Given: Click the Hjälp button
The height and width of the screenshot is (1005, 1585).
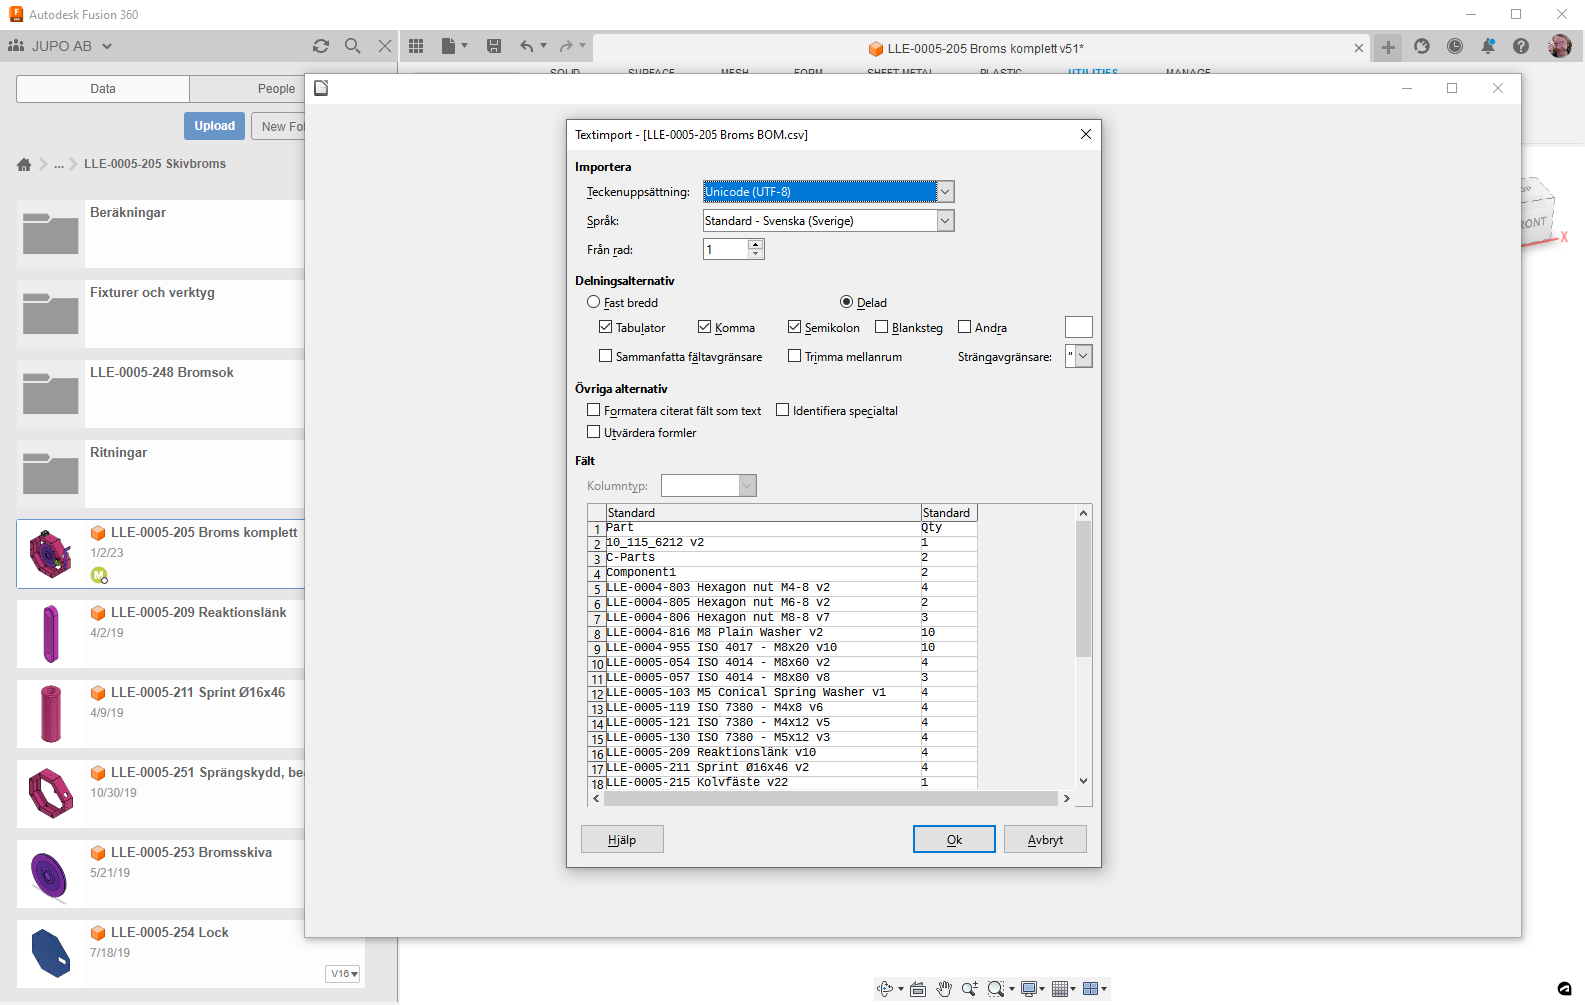Looking at the screenshot, I should 622,840.
